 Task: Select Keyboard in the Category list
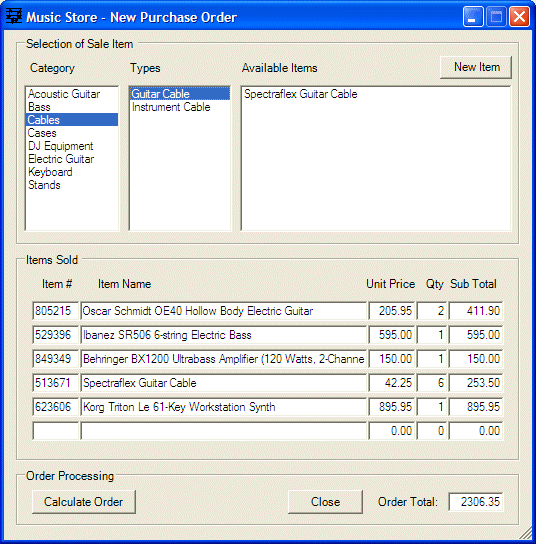click(x=71, y=172)
